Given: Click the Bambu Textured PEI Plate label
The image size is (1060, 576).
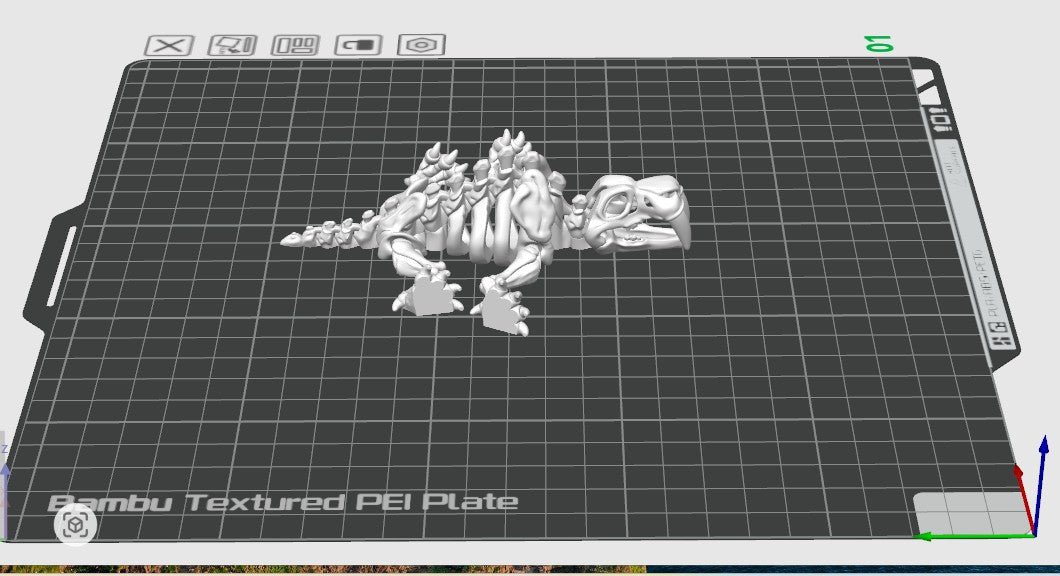Looking at the screenshot, I should (x=283, y=502).
